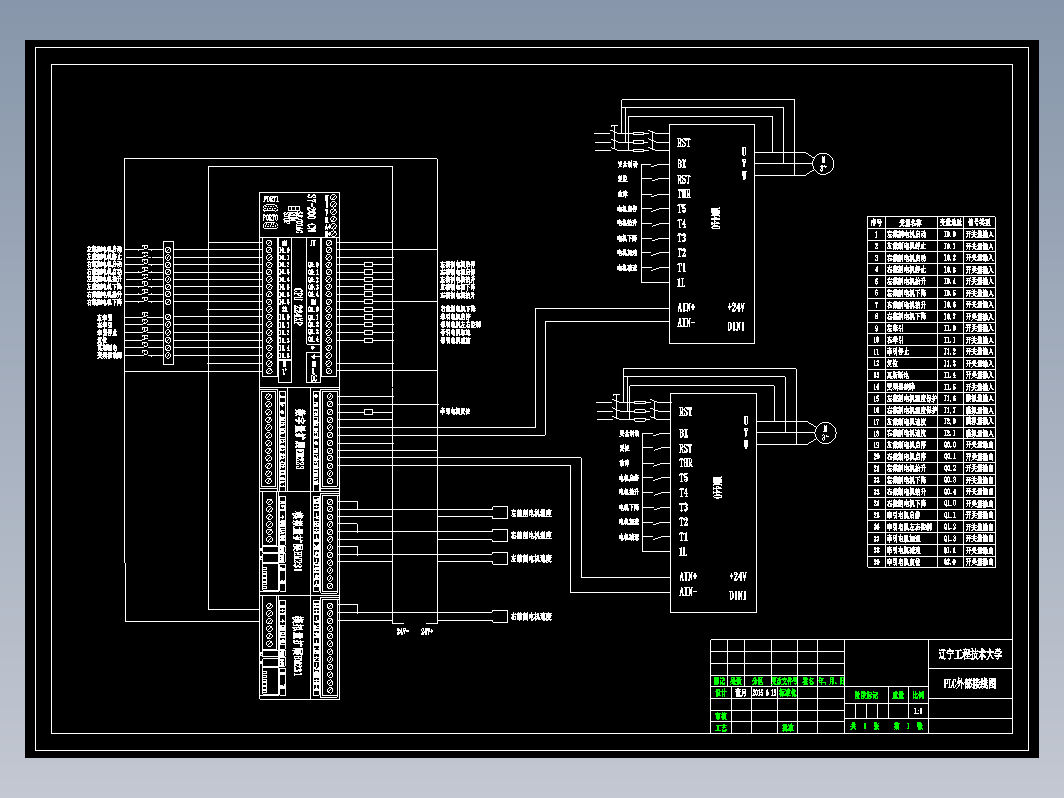Click the lower three-phase motor symbol
This screenshot has height=798, width=1064.
click(825, 433)
